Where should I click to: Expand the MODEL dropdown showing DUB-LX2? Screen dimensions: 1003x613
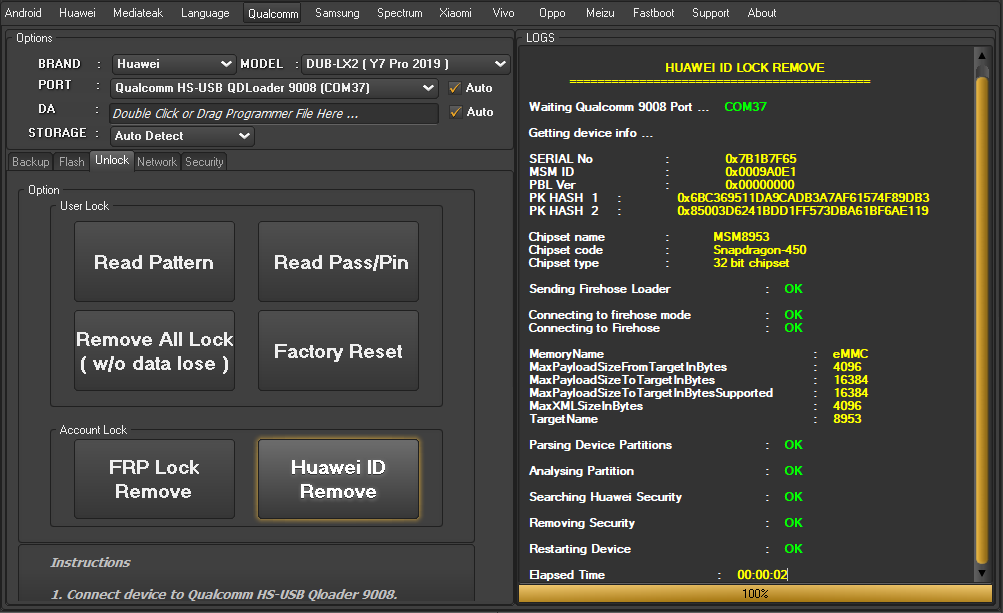tap(406, 64)
